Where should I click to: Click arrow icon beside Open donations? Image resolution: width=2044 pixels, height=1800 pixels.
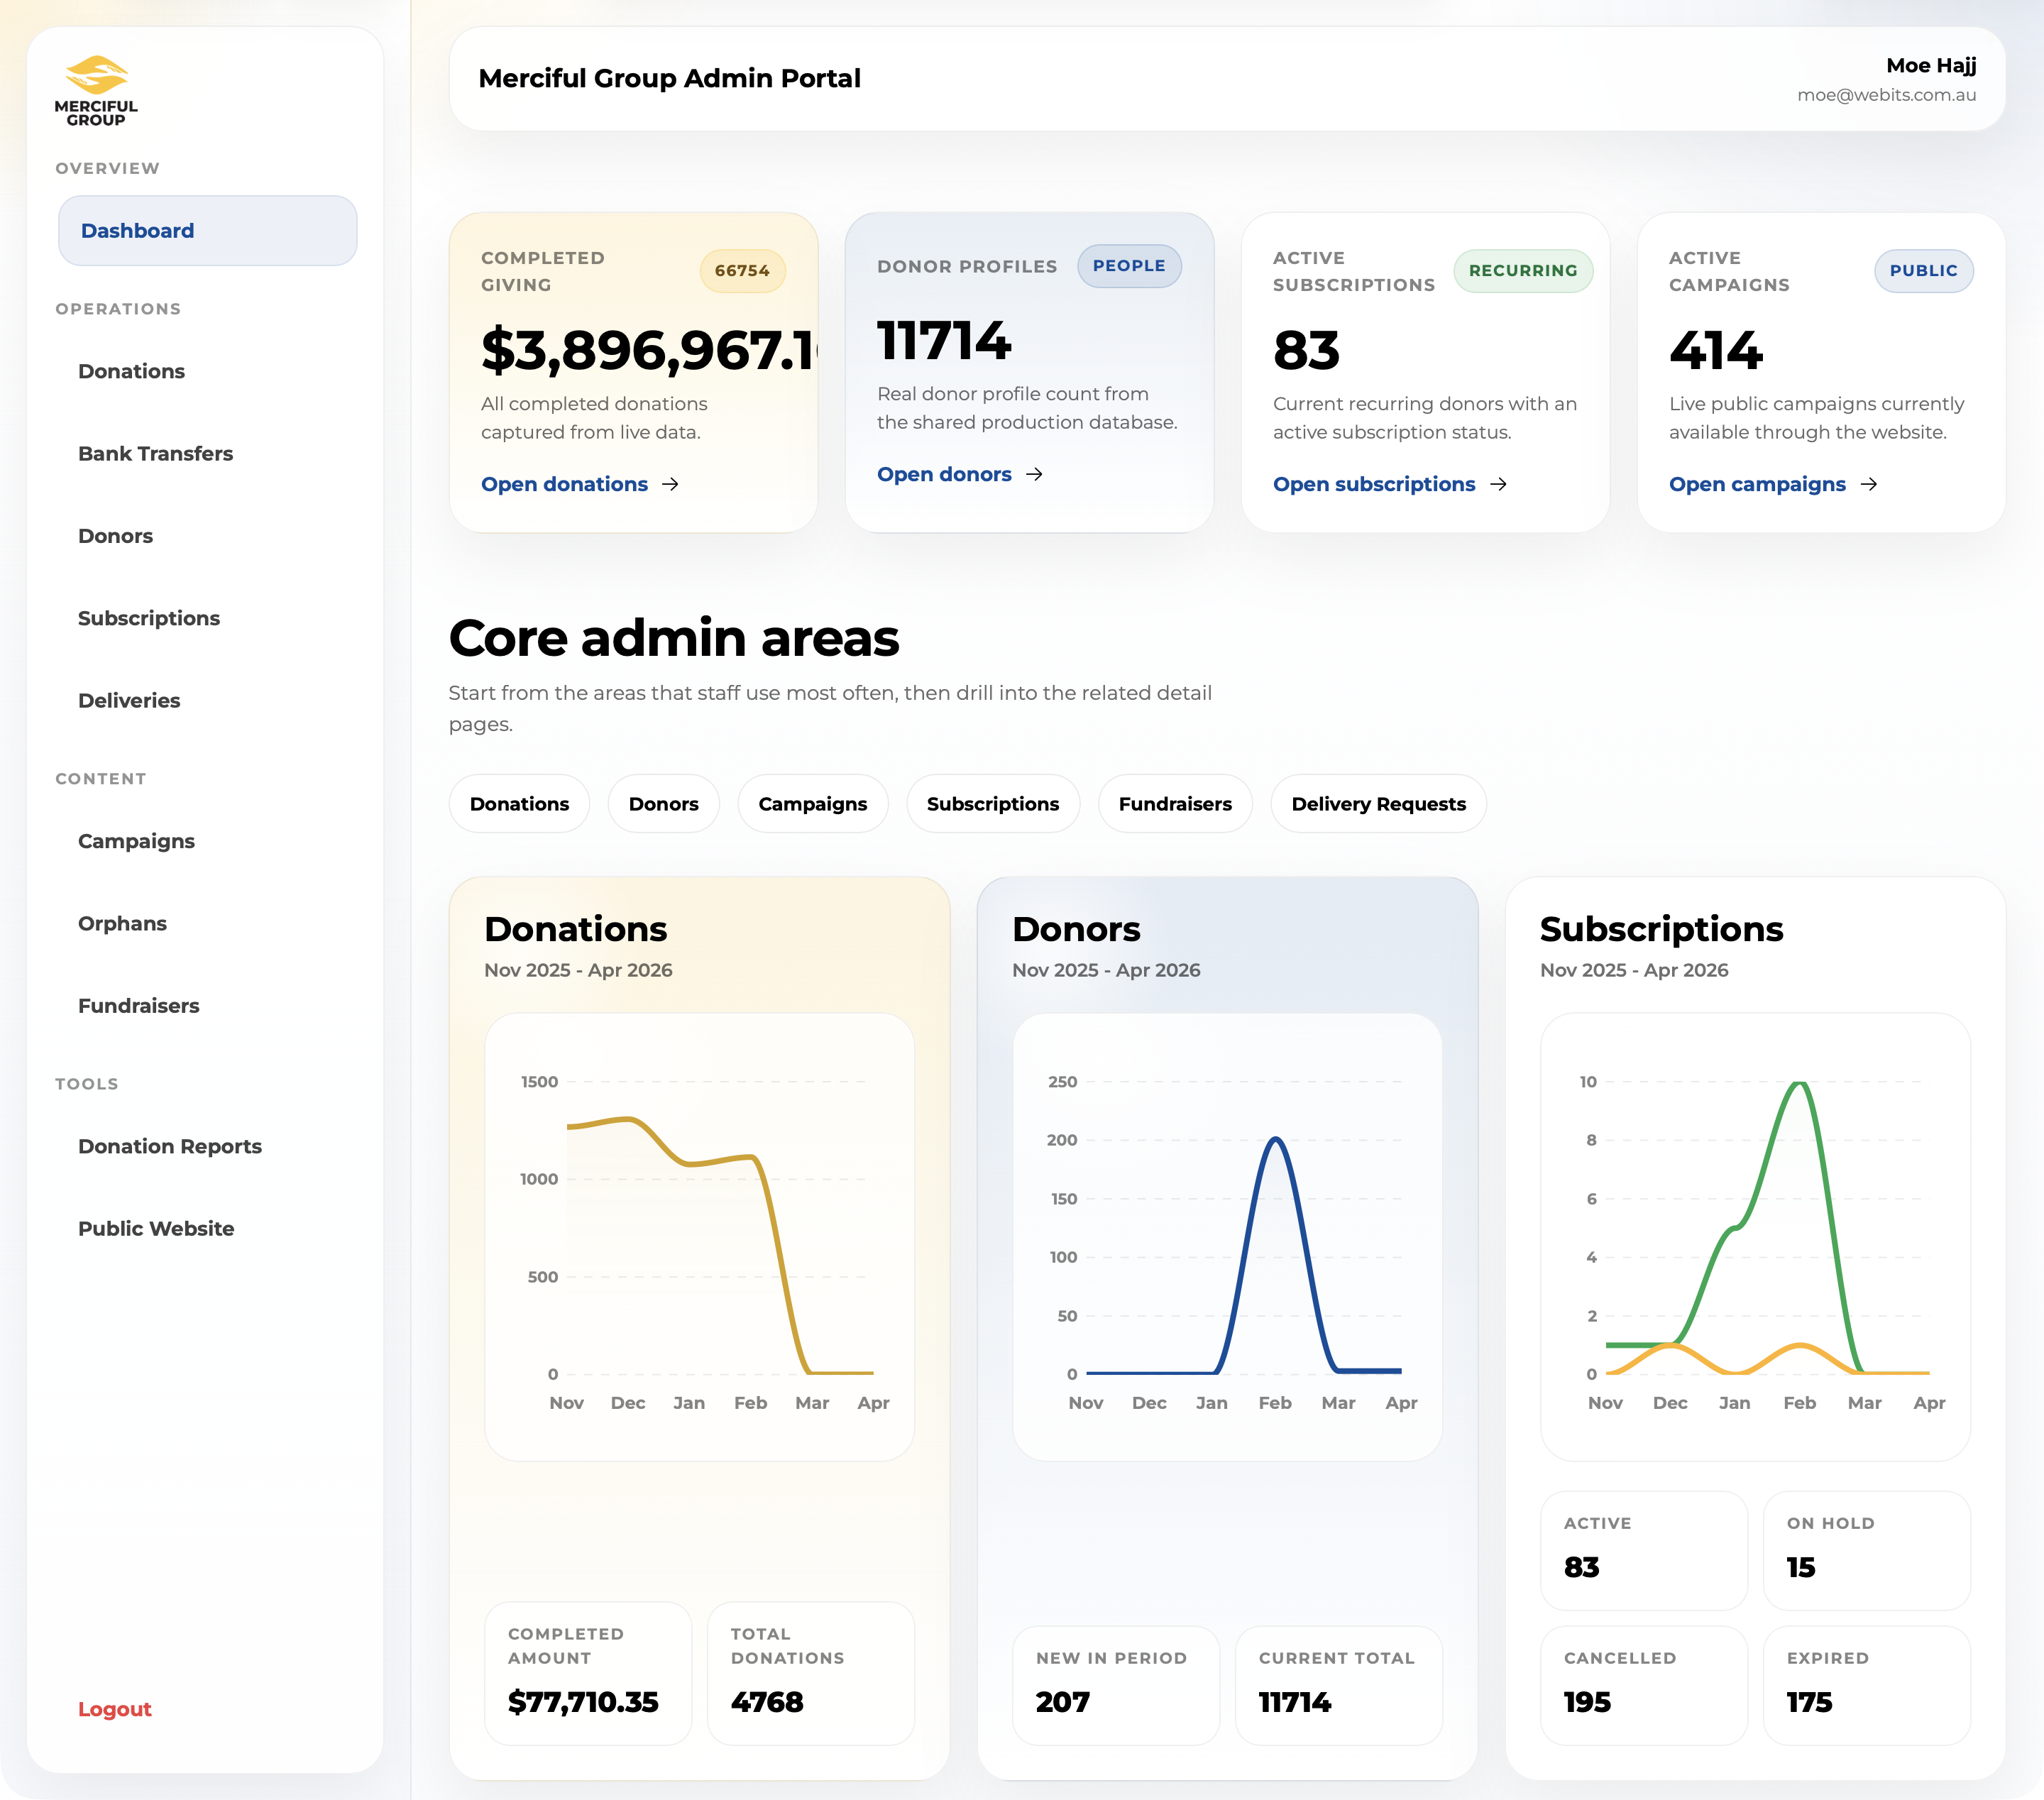(671, 484)
